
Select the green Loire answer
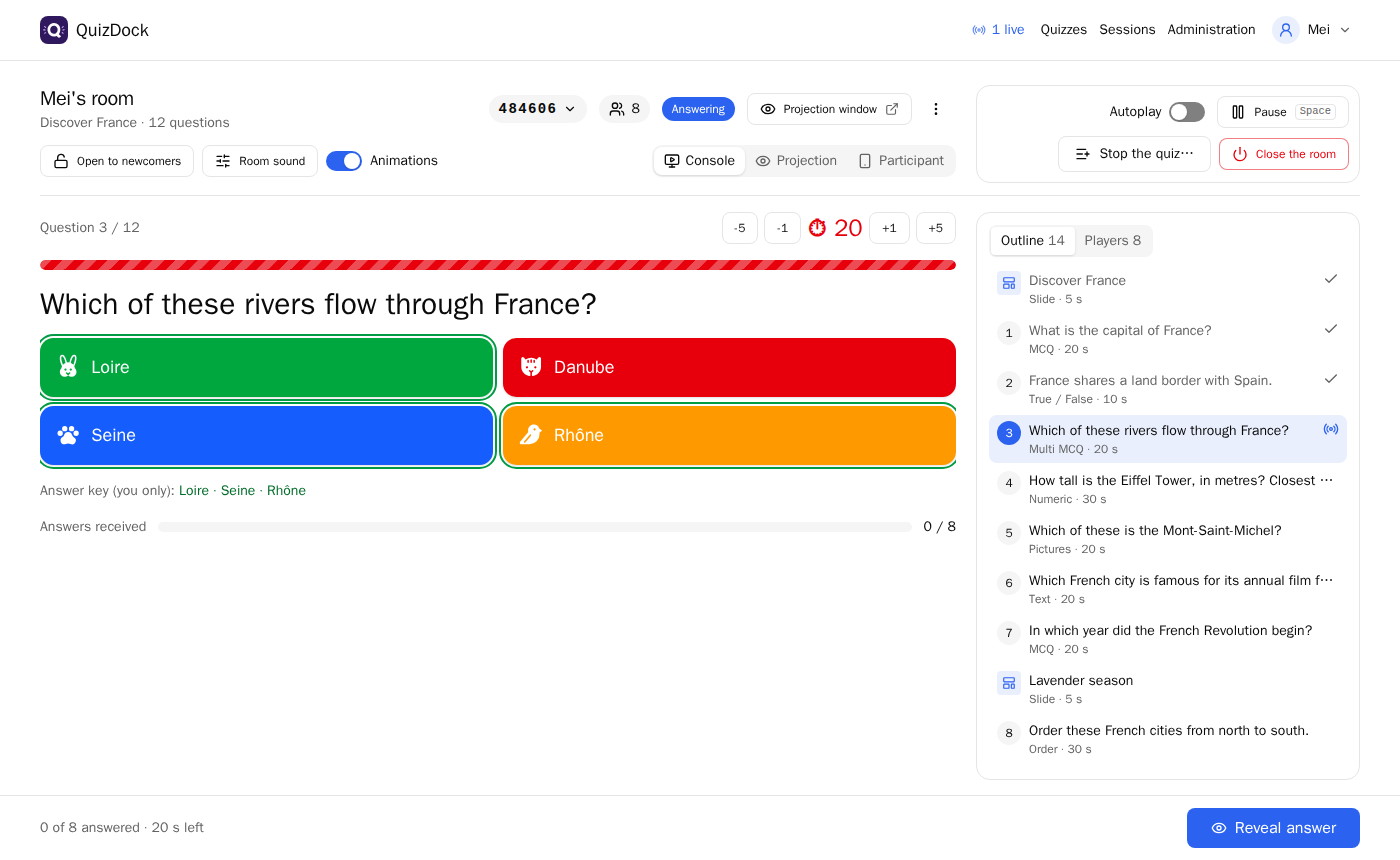tap(267, 367)
